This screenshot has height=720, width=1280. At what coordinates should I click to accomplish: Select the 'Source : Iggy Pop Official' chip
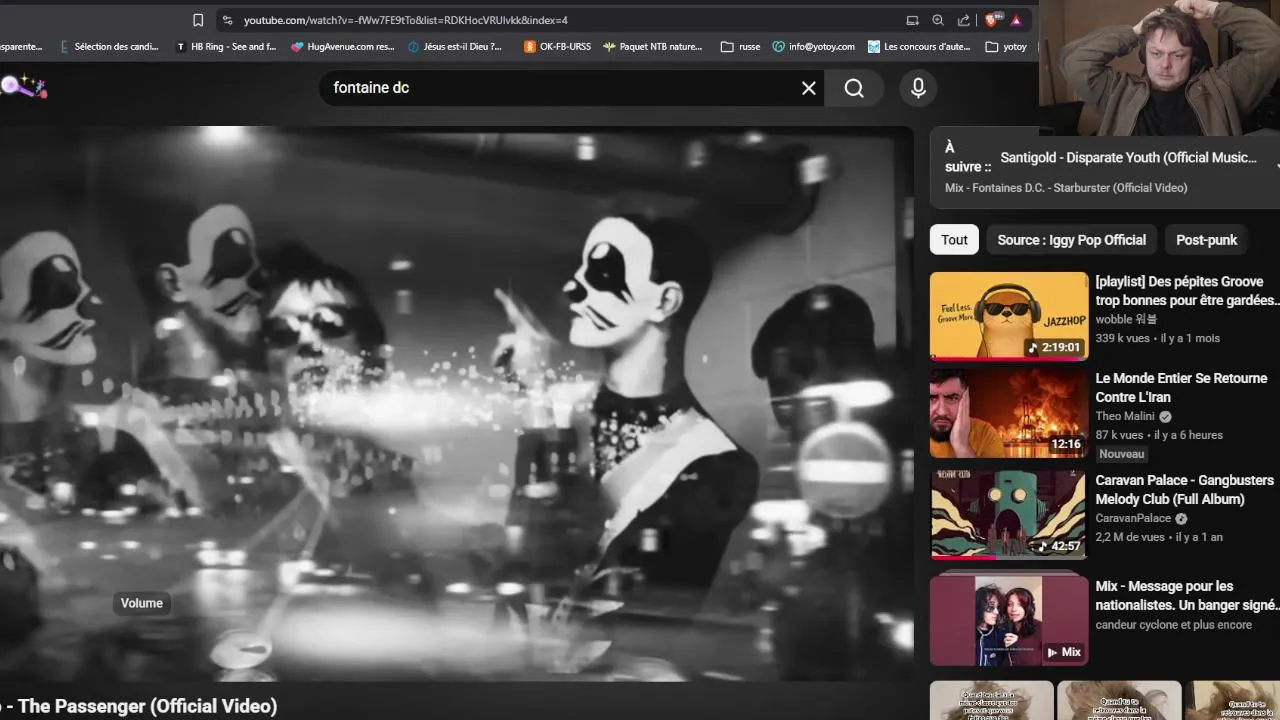pyautogui.click(x=1071, y=240)
